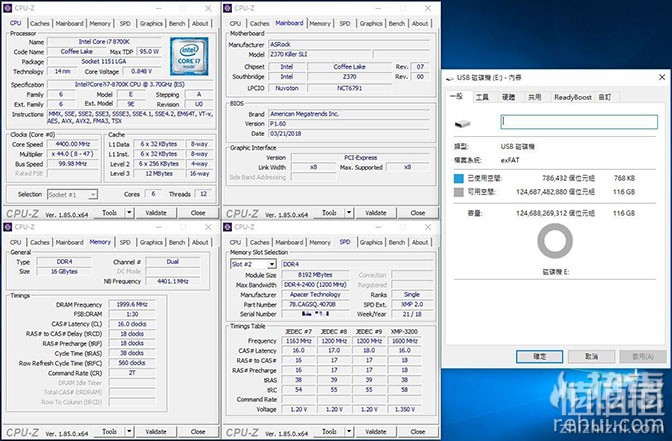672x441 pixels.
Task: Click the 0.848 V core voltage value
Action: pyautogui.click(x=141, y=71)
